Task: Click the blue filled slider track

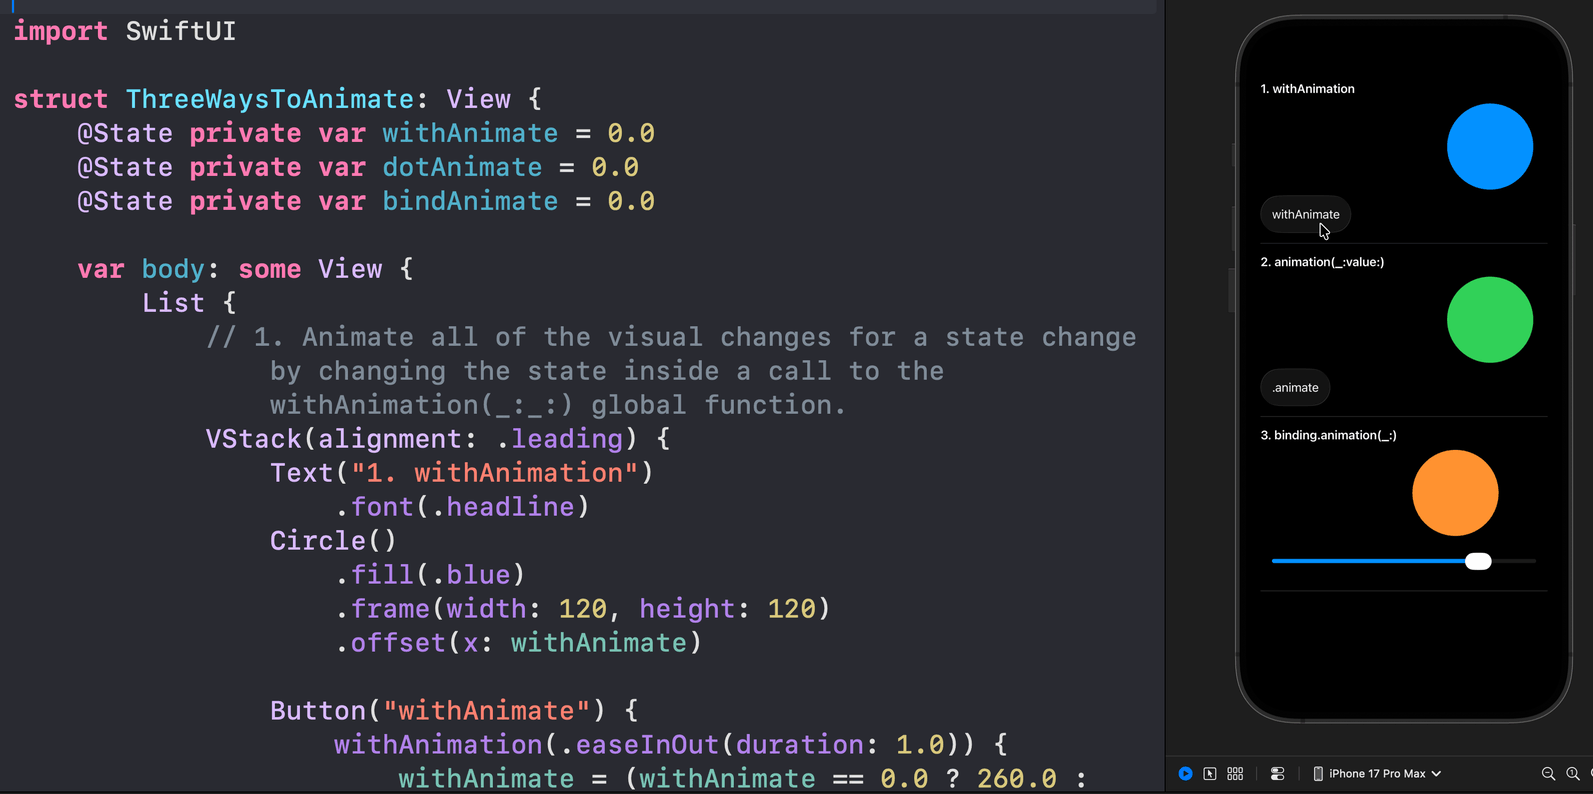Action: (x=1368, y=561)
